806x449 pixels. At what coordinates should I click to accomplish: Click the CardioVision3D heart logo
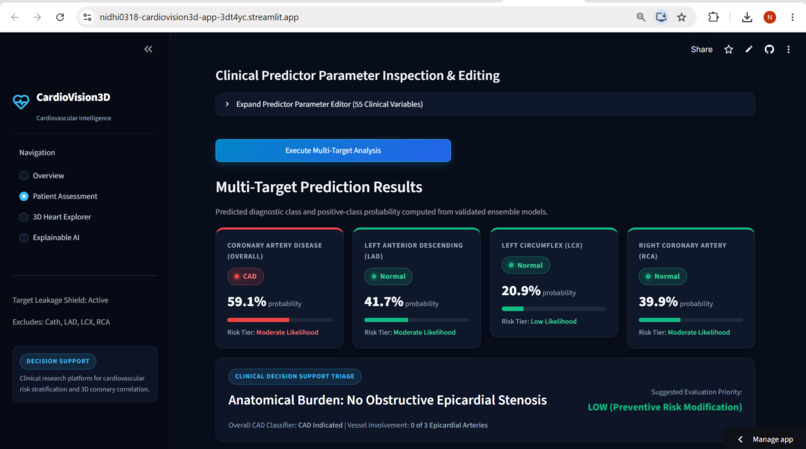click(21, 102)
